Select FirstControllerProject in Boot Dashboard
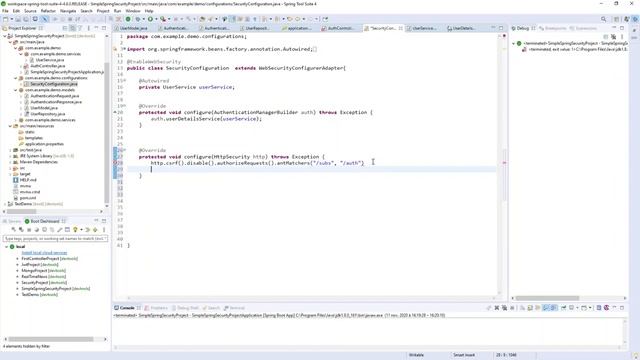Screen dimensions: 640x360 pyautogui.click(x=49, y=258)
